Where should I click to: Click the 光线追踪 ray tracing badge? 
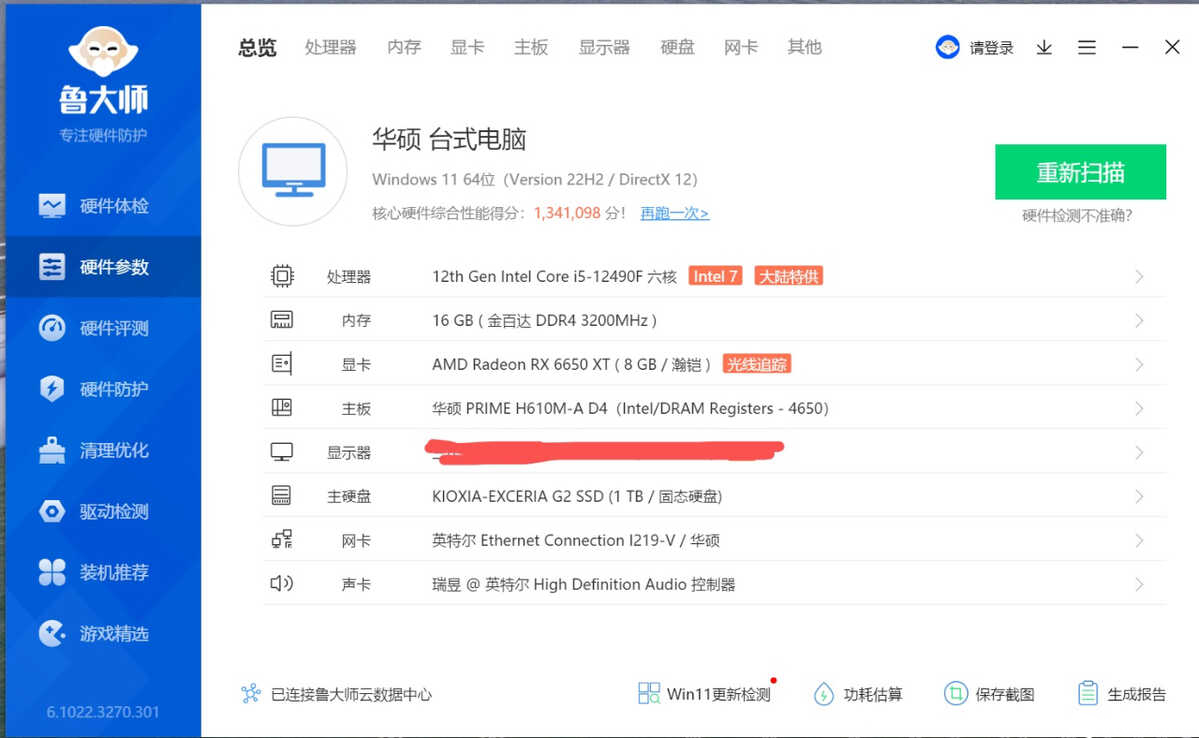[x=756, y=364]
